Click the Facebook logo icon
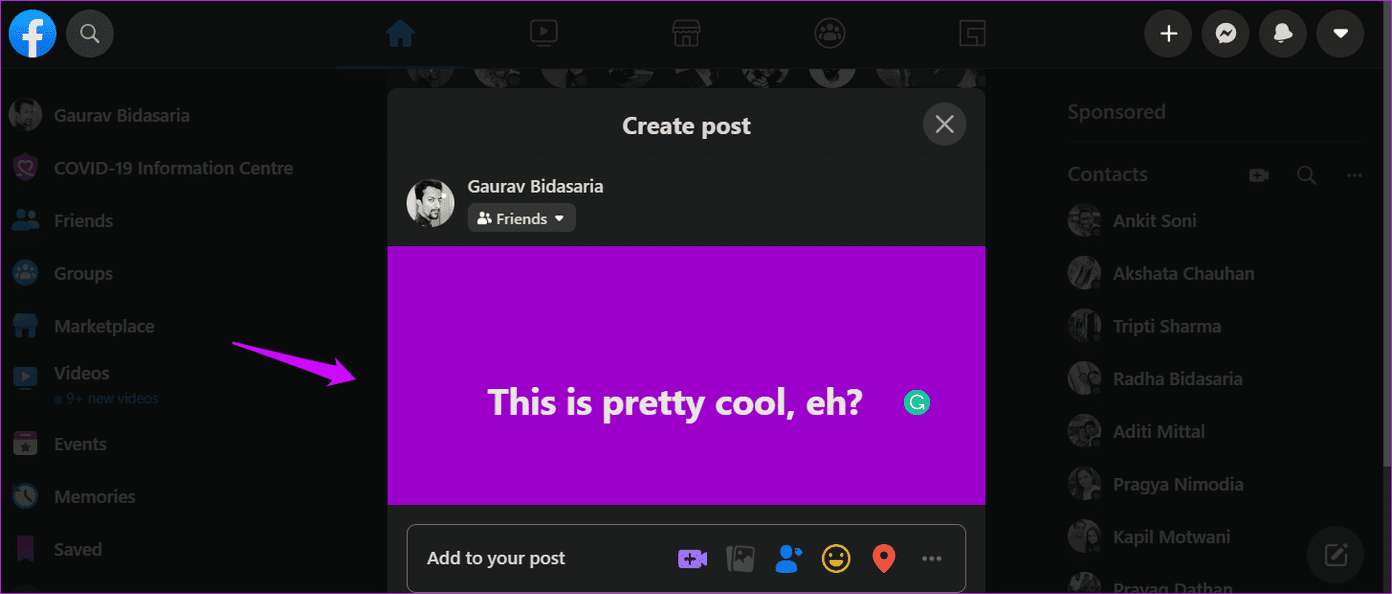This screenshot has width=1392, height=594. [x=32, y=34]
